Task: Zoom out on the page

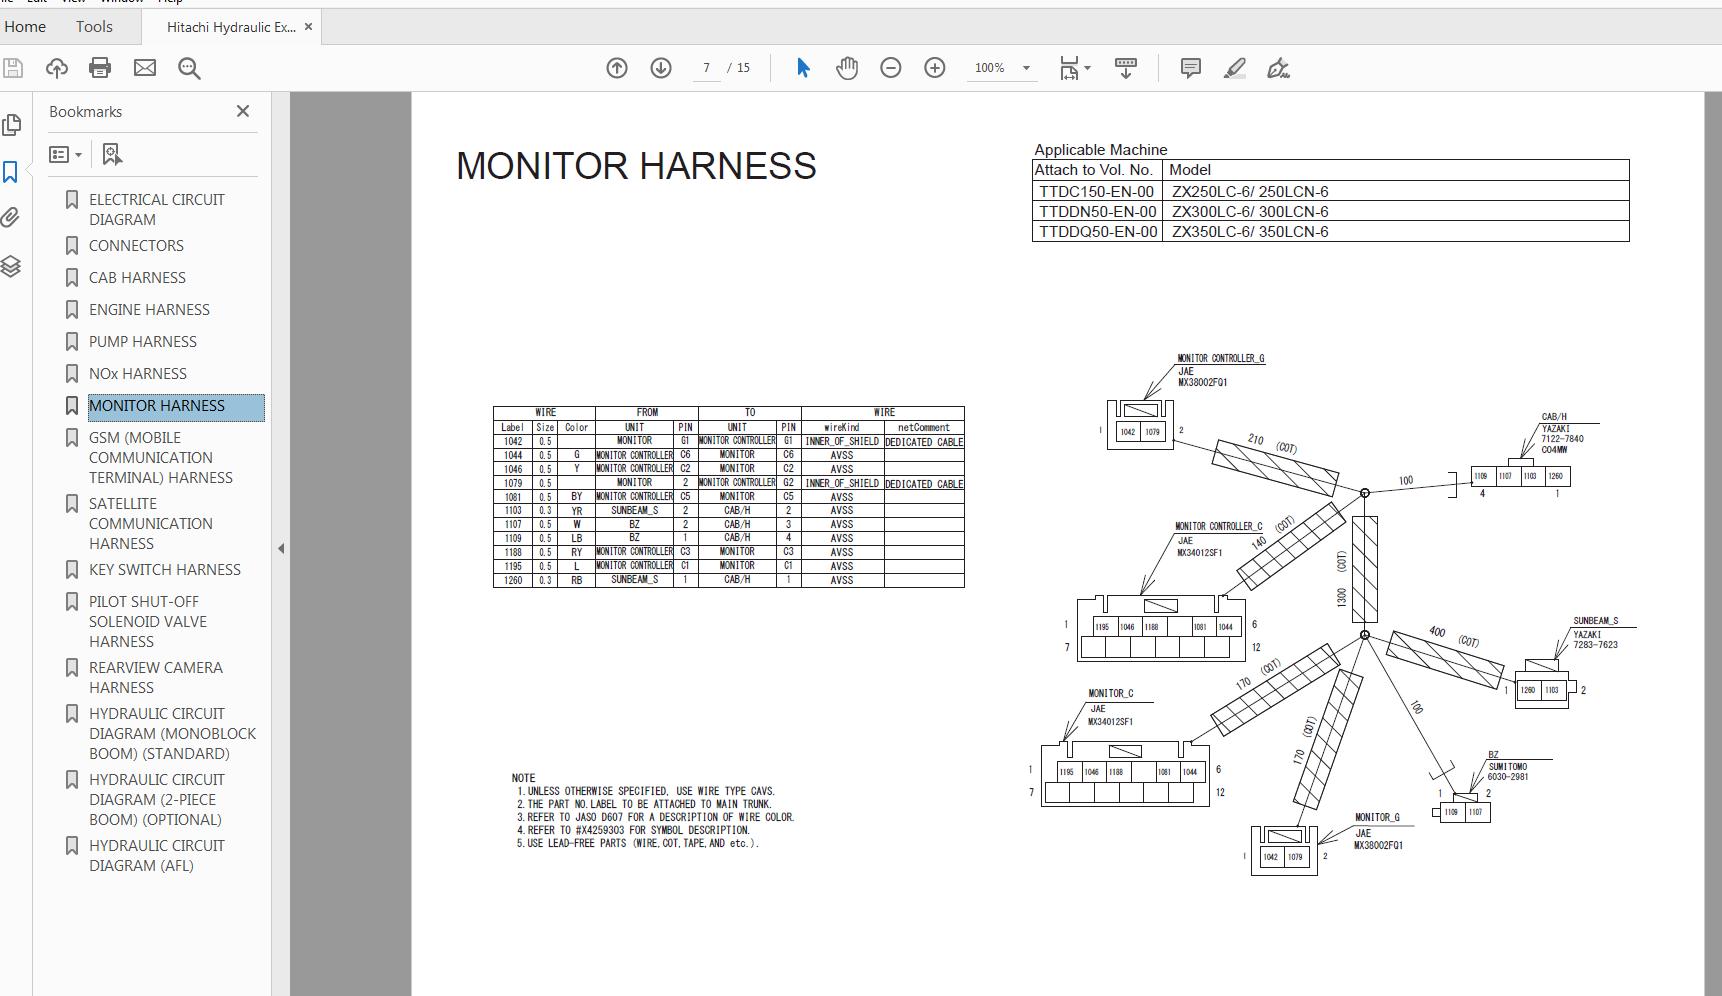Action: 890,68
